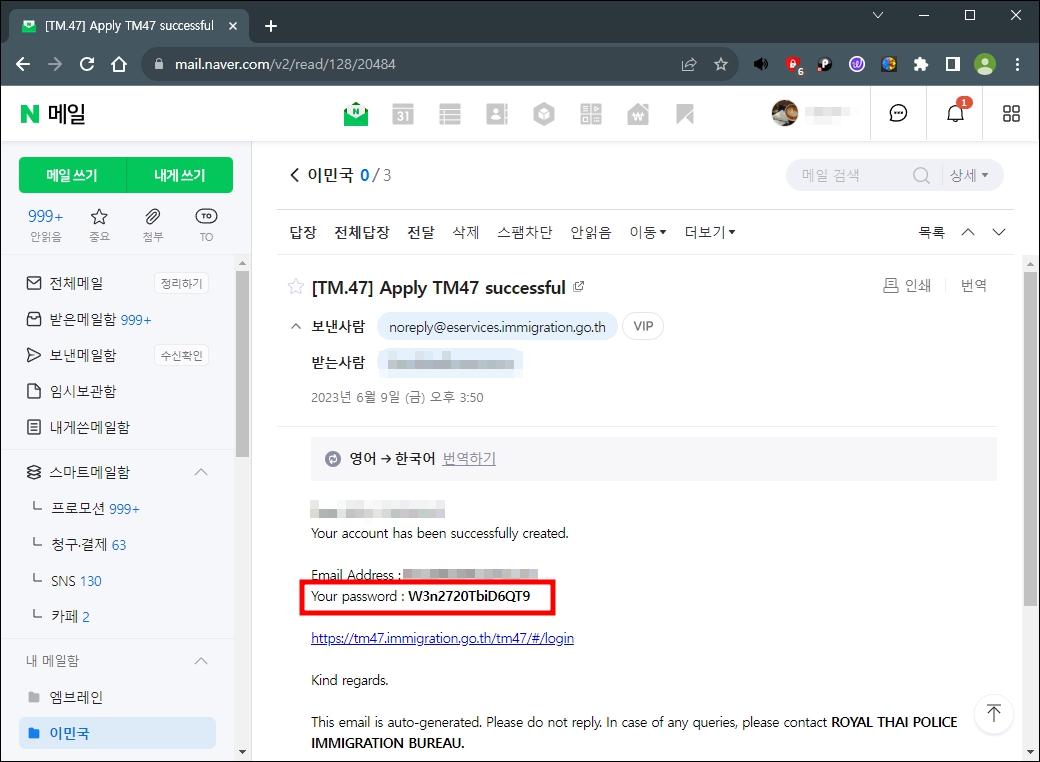Open the notifications bell icon

[954, 113]
